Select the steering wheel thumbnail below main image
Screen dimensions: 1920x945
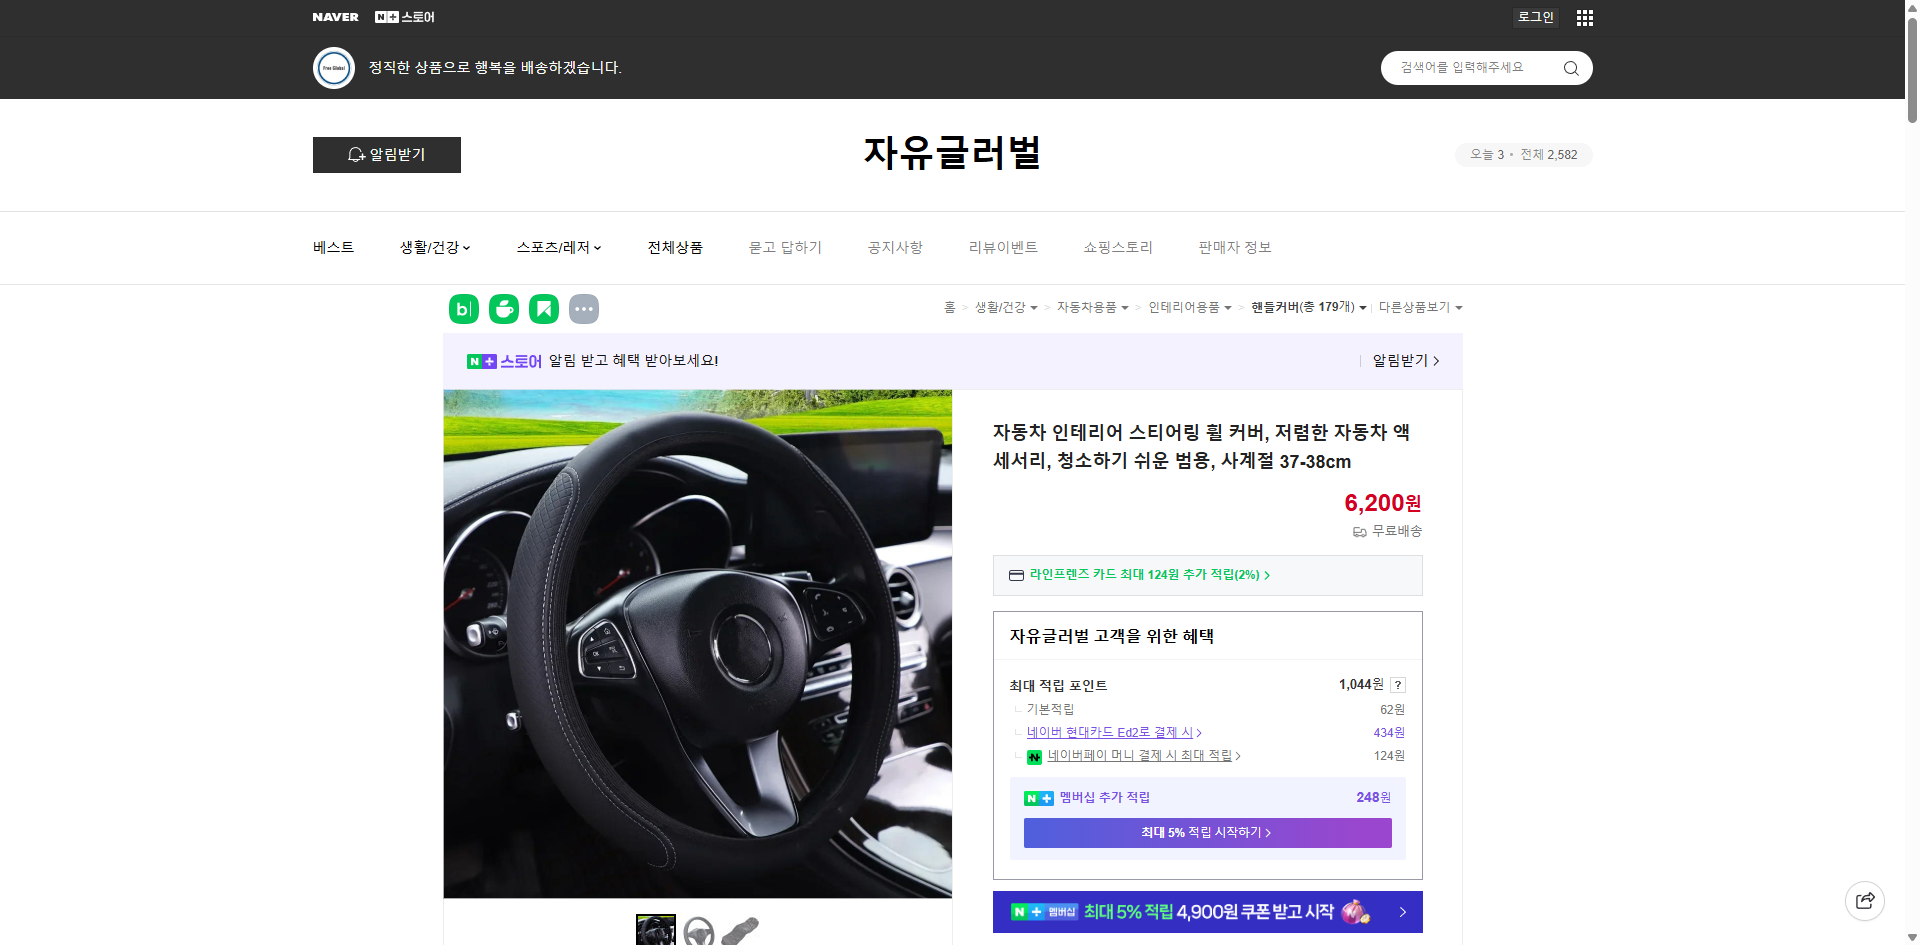700,930
